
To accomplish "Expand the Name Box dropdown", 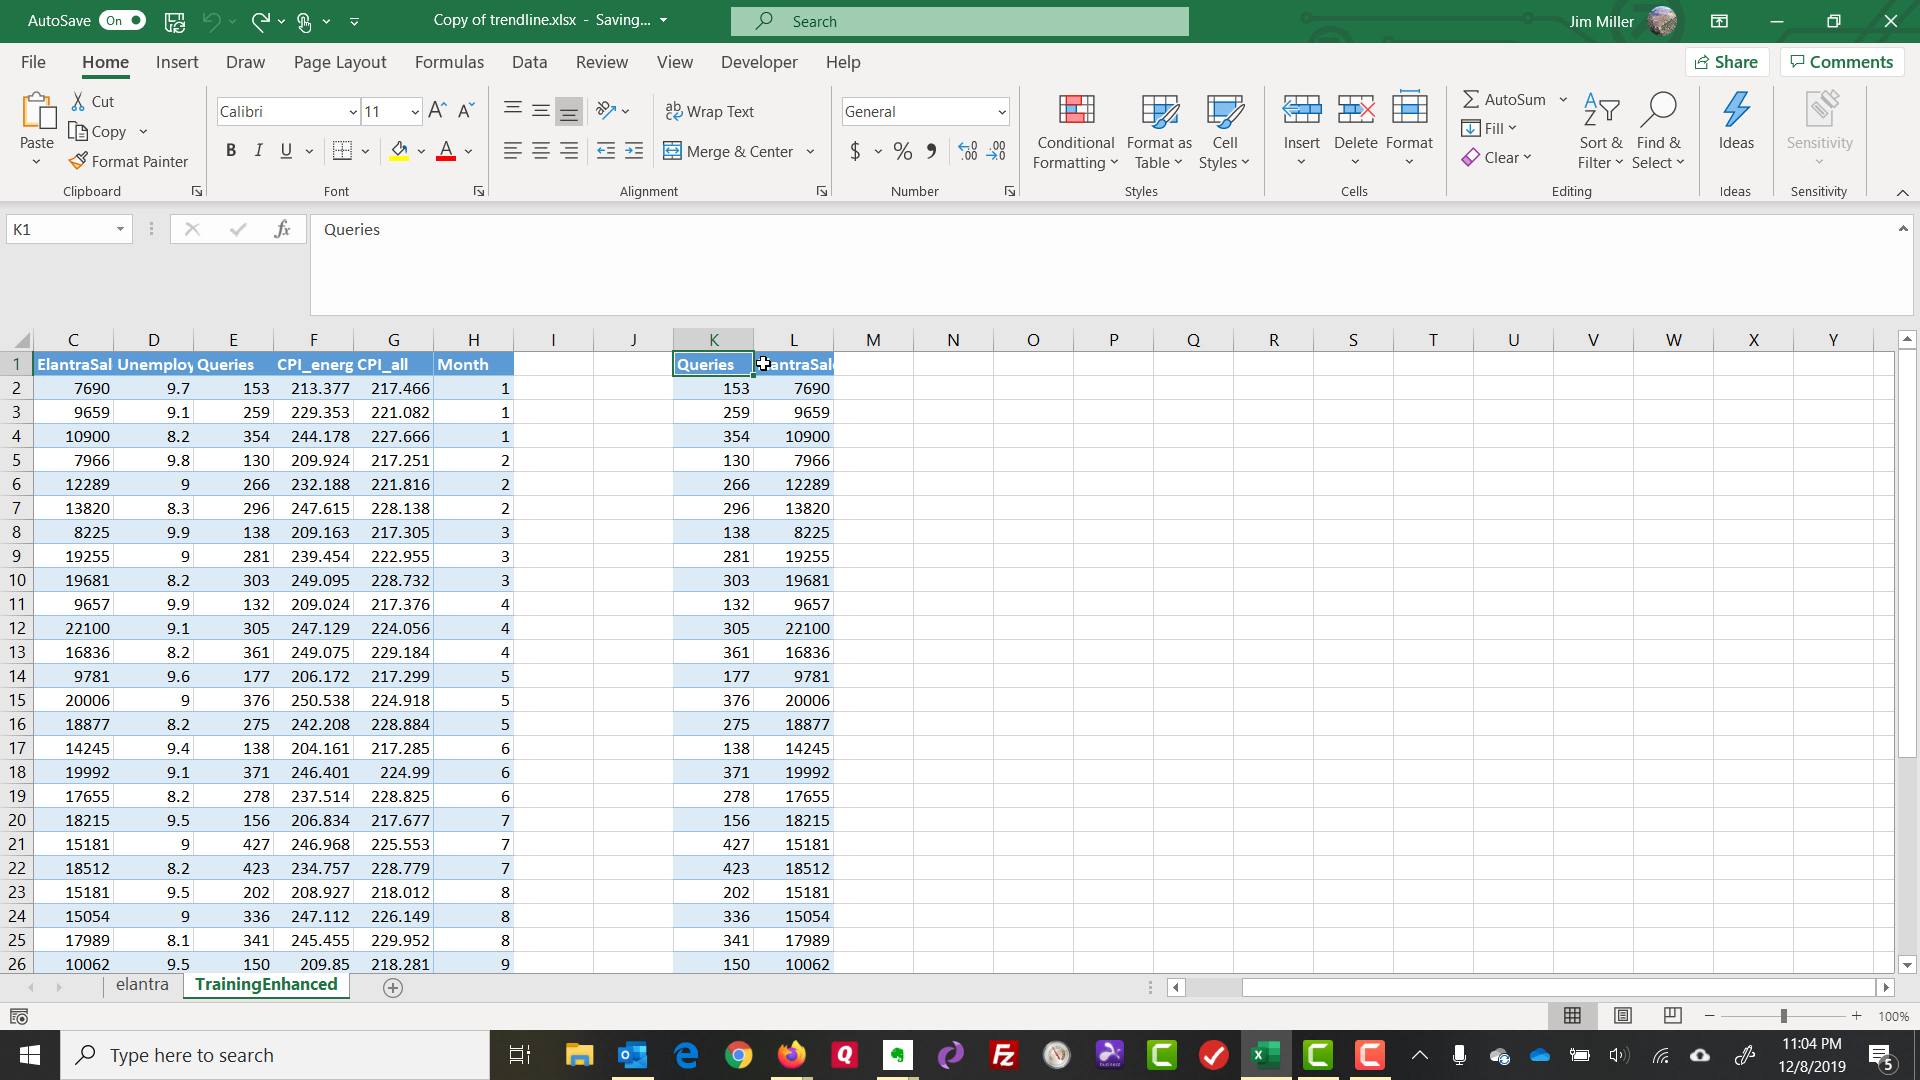I will pyautogui.click(x=120, y=229).
